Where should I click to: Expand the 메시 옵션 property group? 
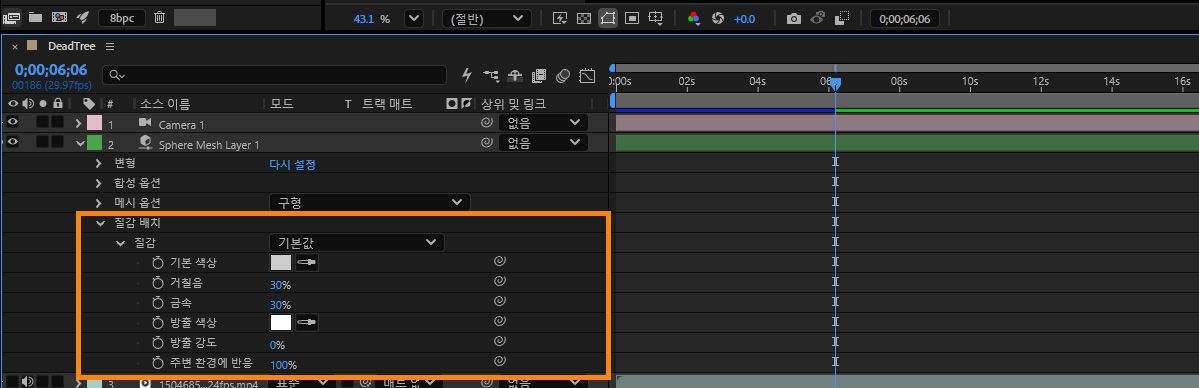click(x=99, y=203)
